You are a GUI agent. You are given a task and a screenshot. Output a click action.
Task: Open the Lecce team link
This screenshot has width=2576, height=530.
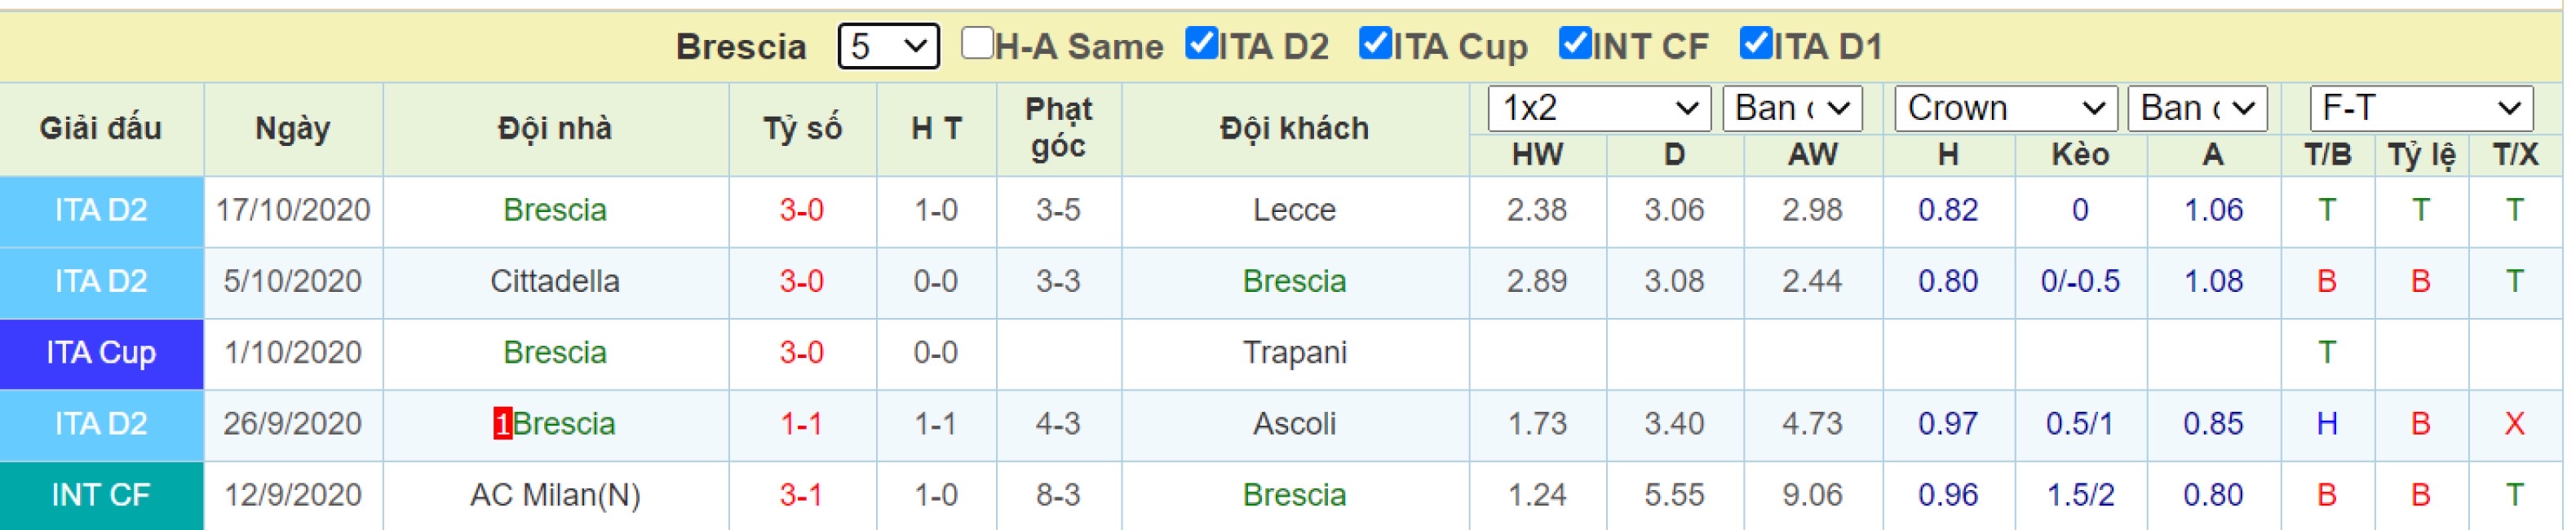point(1294,210)
